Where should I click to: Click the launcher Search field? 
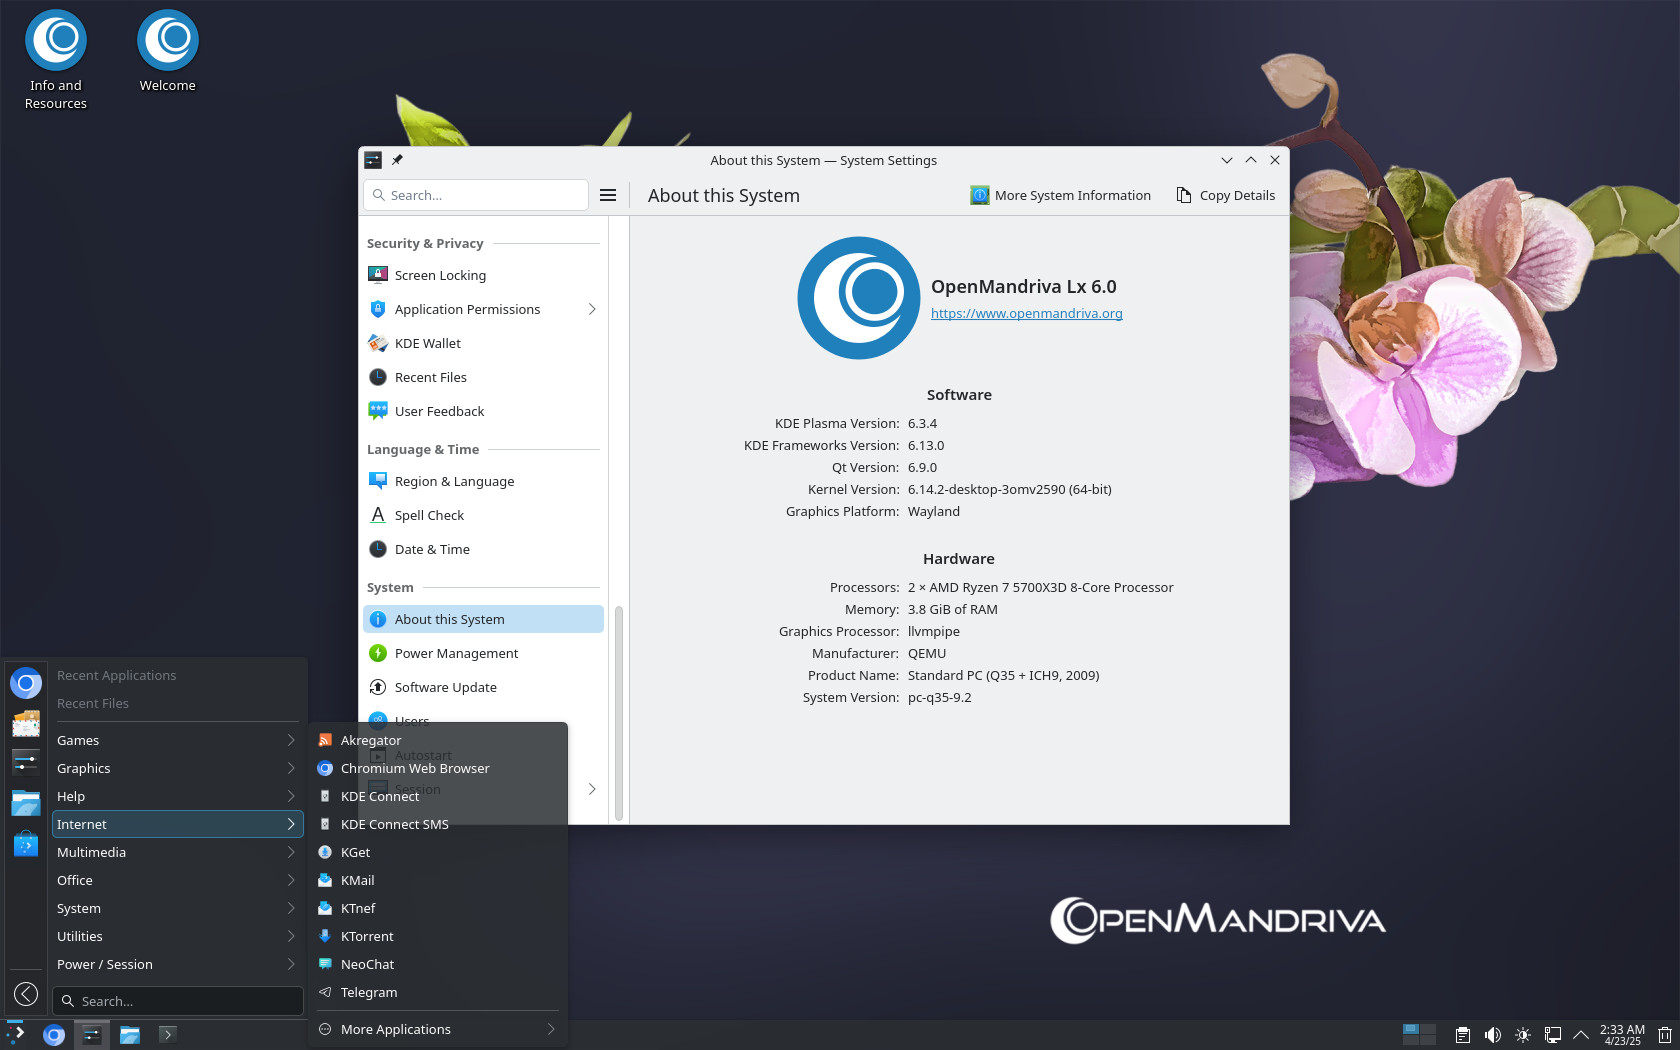pyautogui.click(x=178, y=1001)
